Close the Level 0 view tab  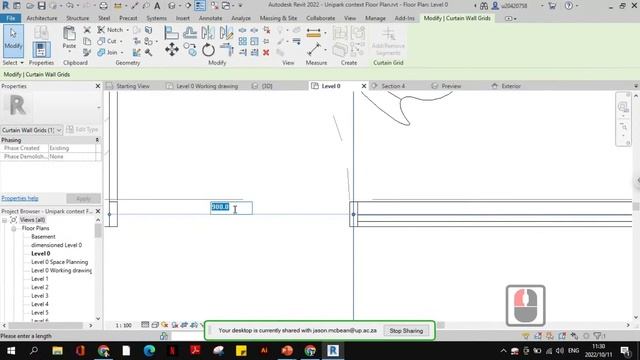click(364, 86)
